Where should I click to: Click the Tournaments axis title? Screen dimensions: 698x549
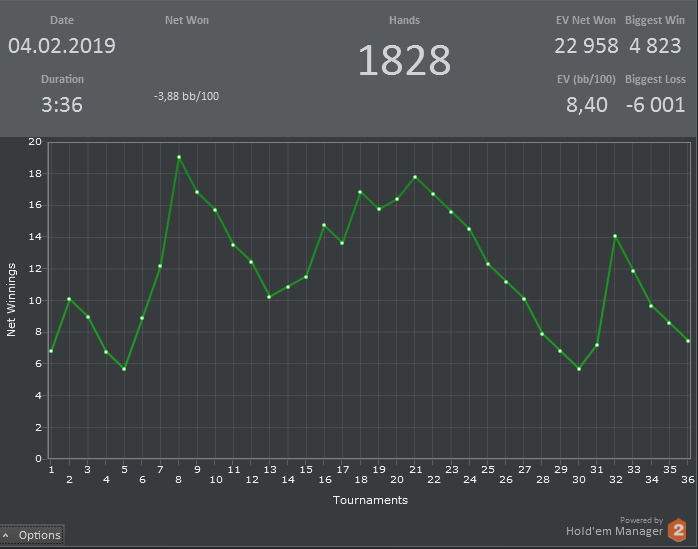point(370,500)
